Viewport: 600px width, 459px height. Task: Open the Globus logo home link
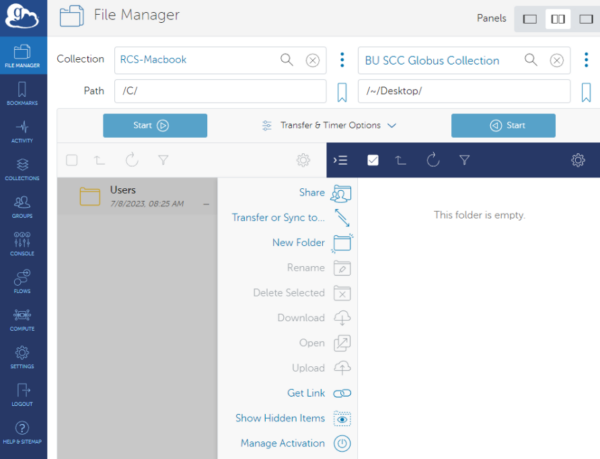[22, 16]
